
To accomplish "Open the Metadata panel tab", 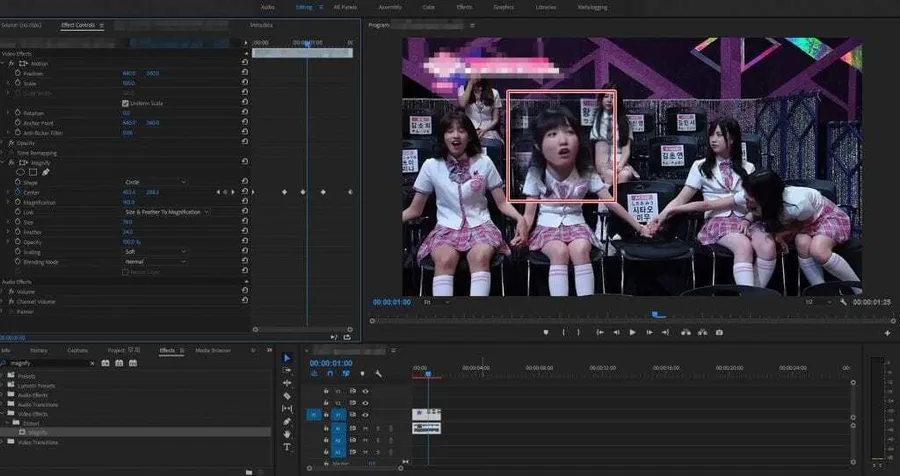I will coord(261,25).
